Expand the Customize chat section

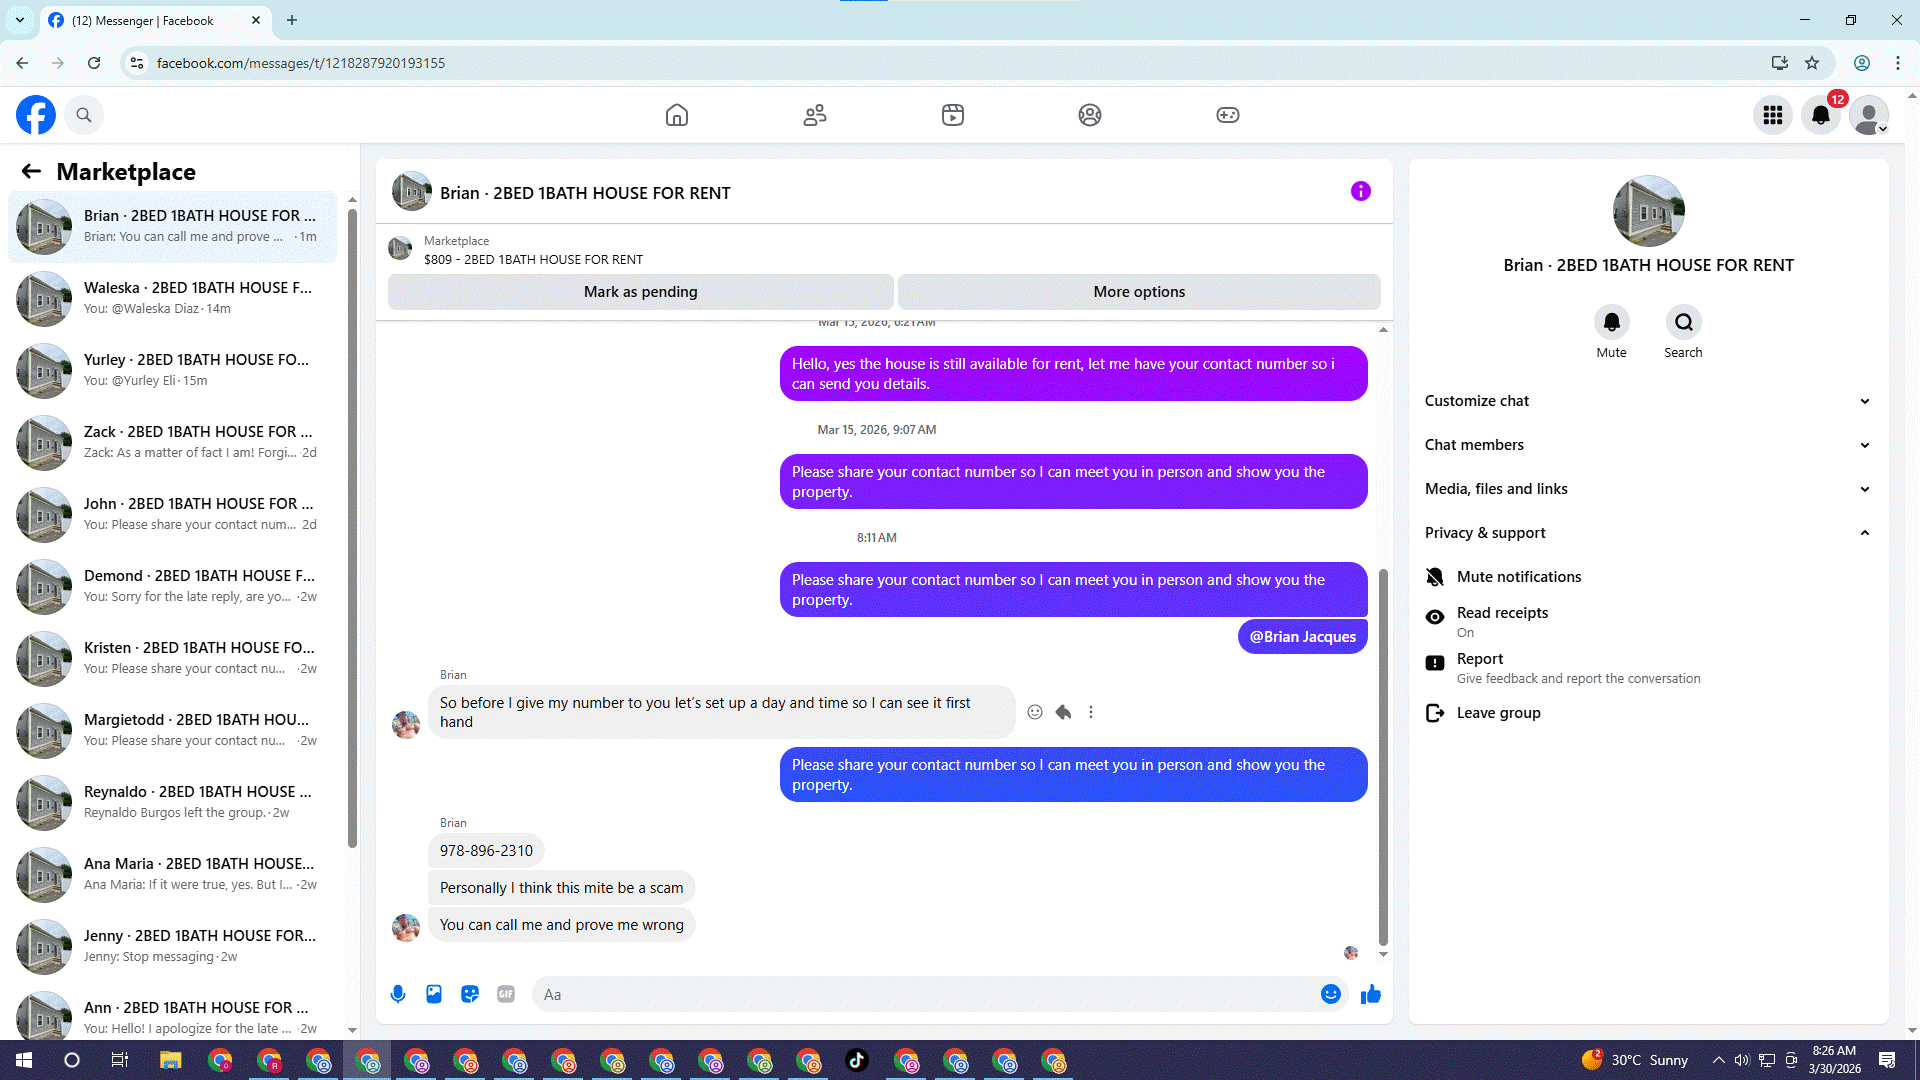click(1647, 401)
